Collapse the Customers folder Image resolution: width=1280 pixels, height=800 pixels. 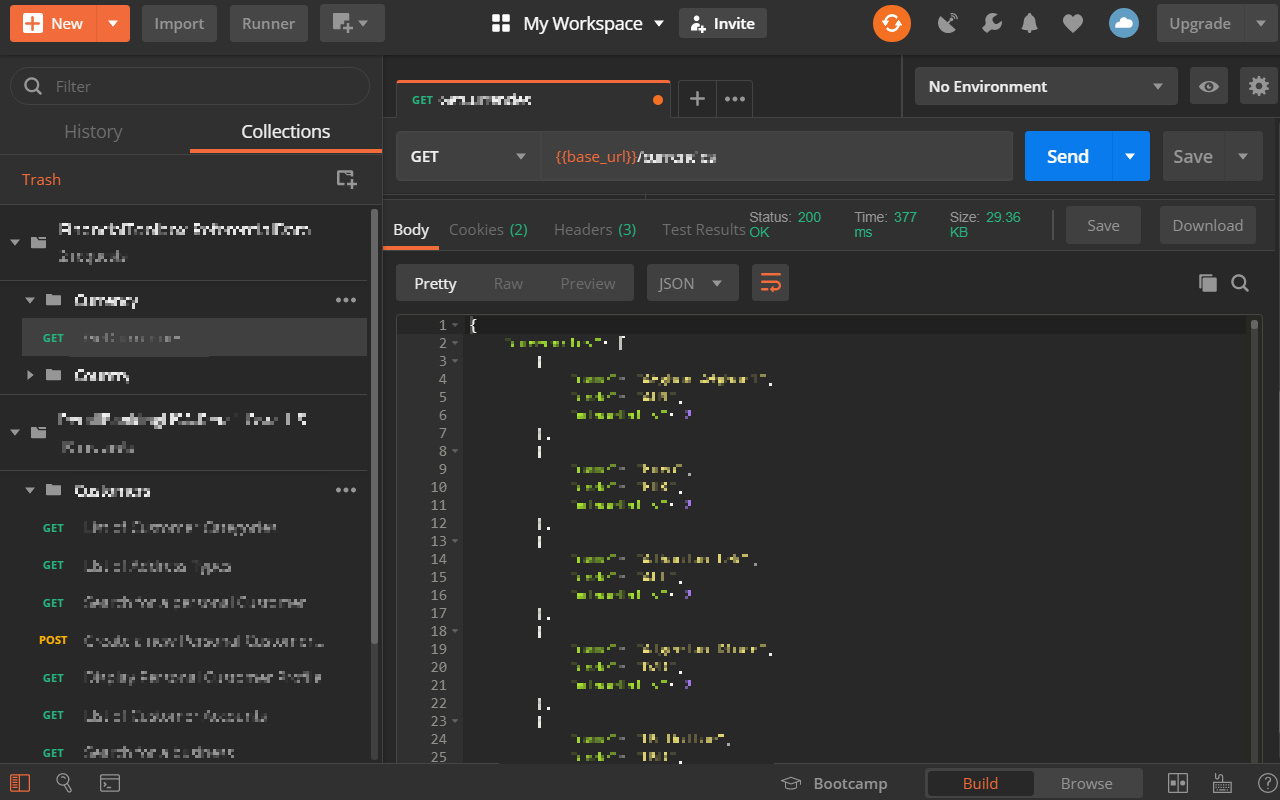coord(30,490)
